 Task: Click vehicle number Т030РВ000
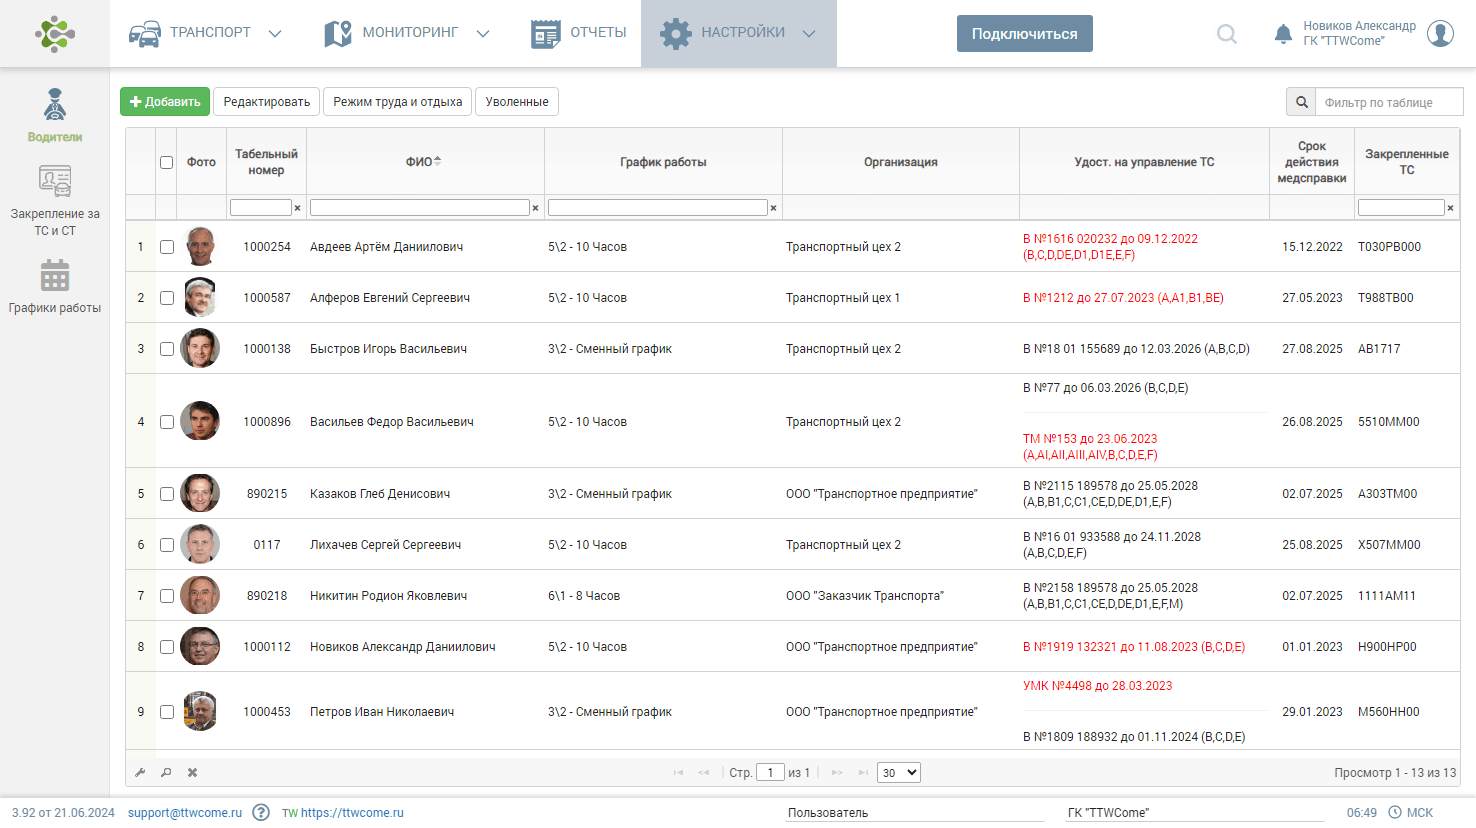(x=1389, y=247)
